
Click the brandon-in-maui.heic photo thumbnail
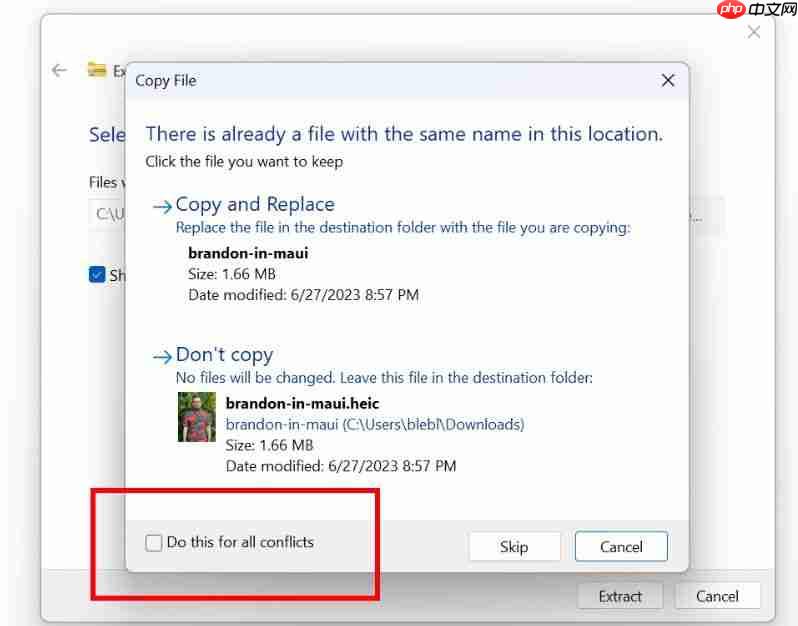pyautogui.click(x=196, y=417)
